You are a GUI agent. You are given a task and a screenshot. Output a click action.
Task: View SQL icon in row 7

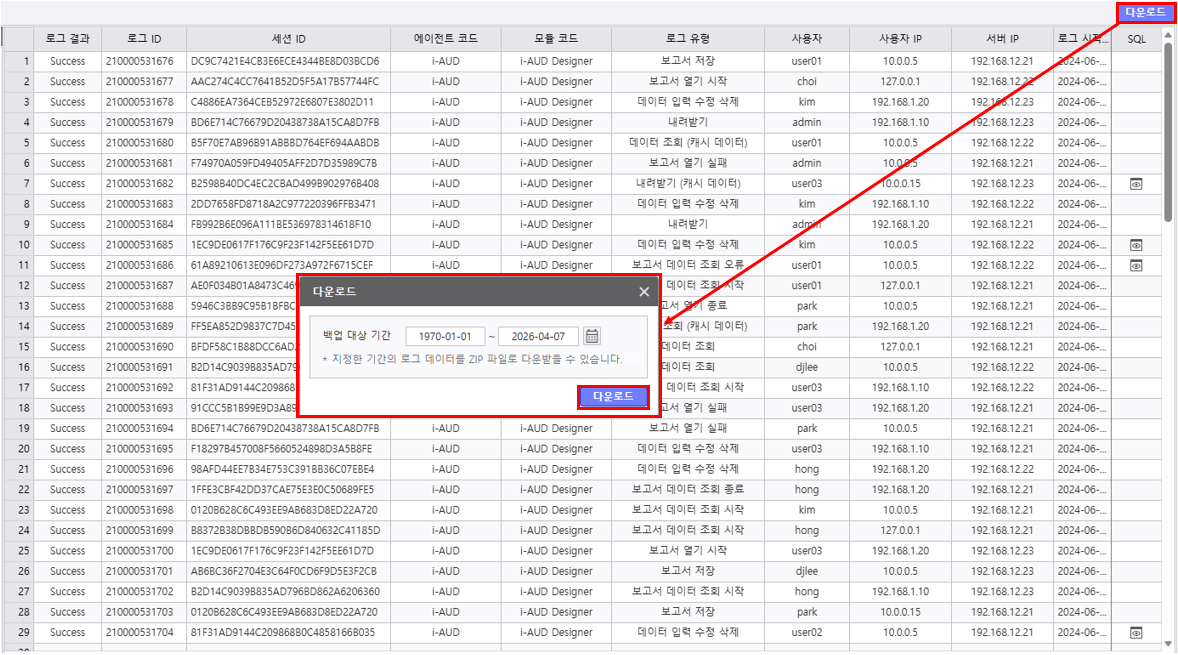(1136, 184)
